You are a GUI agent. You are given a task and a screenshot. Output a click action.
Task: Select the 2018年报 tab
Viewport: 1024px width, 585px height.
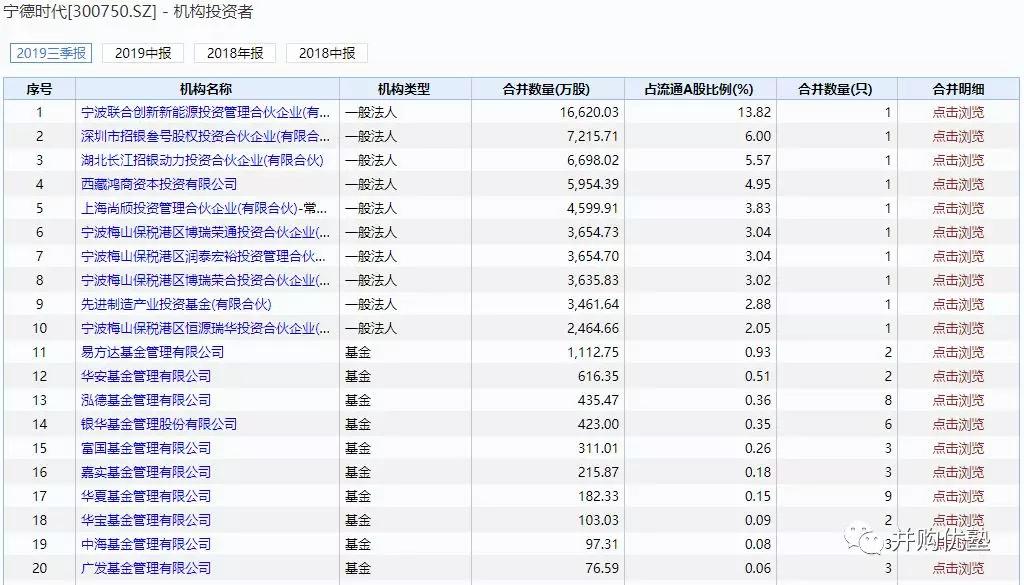[x=235, y=53]
